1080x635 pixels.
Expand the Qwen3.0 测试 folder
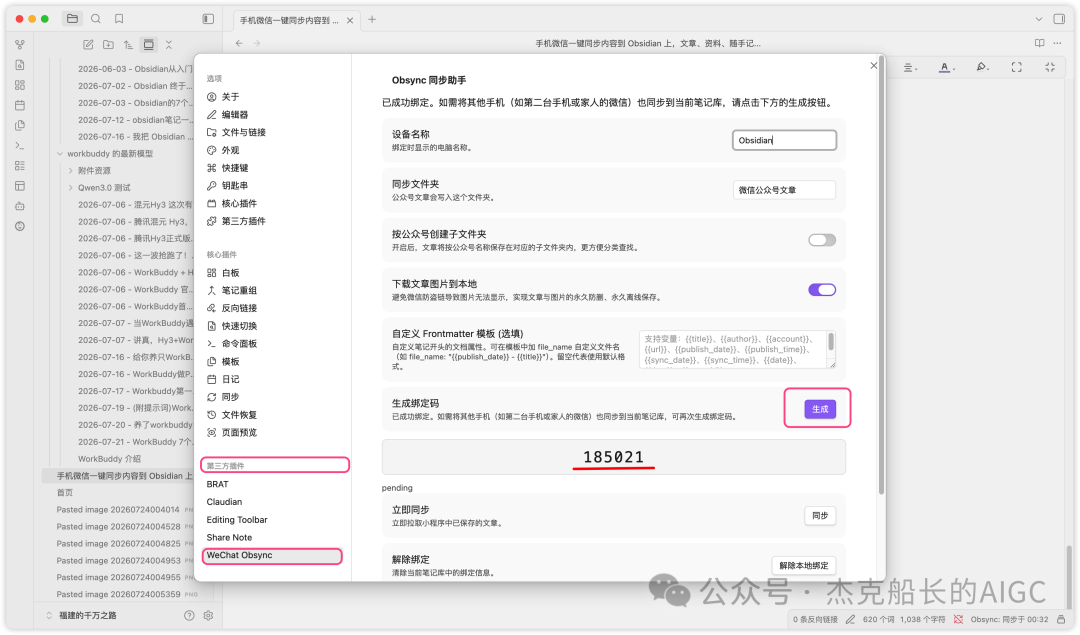70,187
